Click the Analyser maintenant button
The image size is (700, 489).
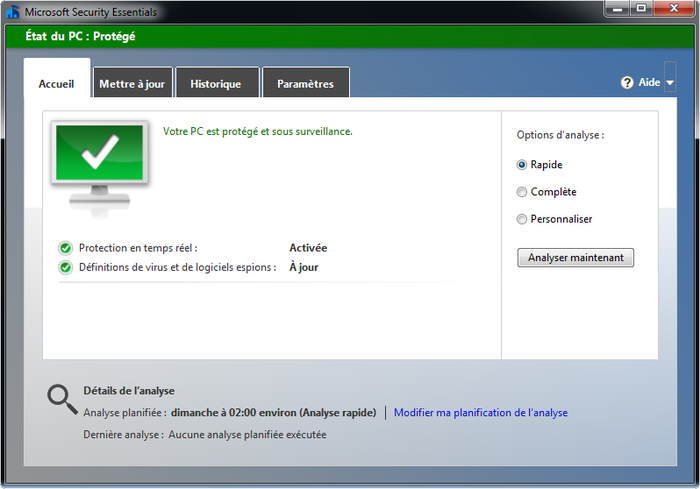click(x=575, y=258)
